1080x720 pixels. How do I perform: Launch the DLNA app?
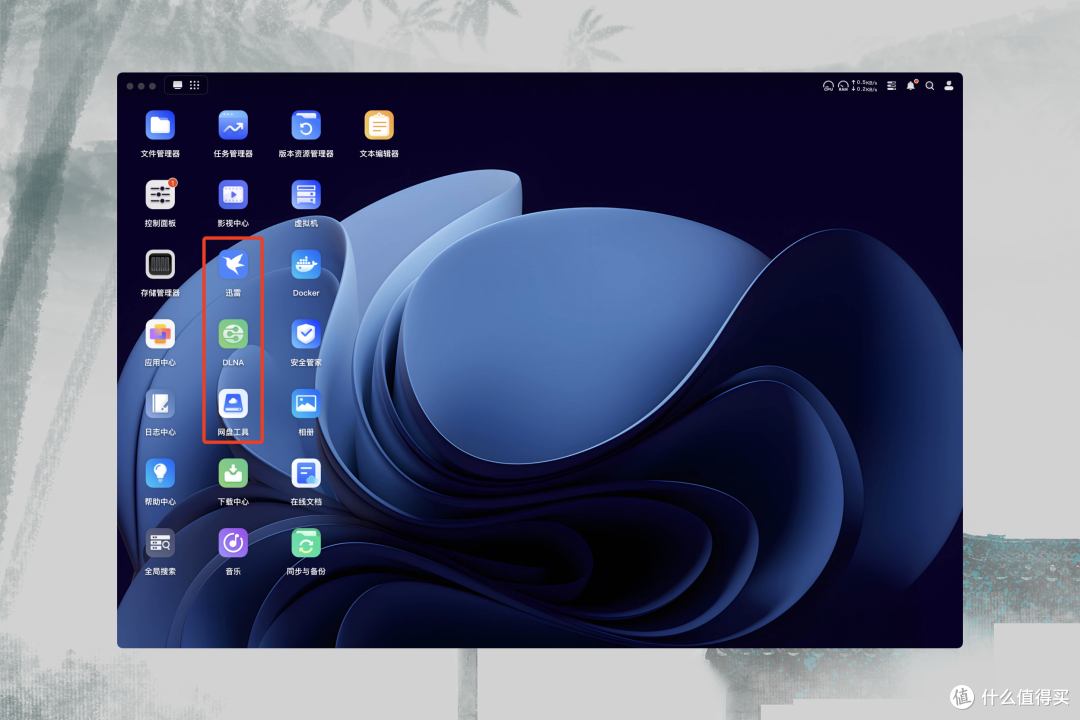pos(233,334)
